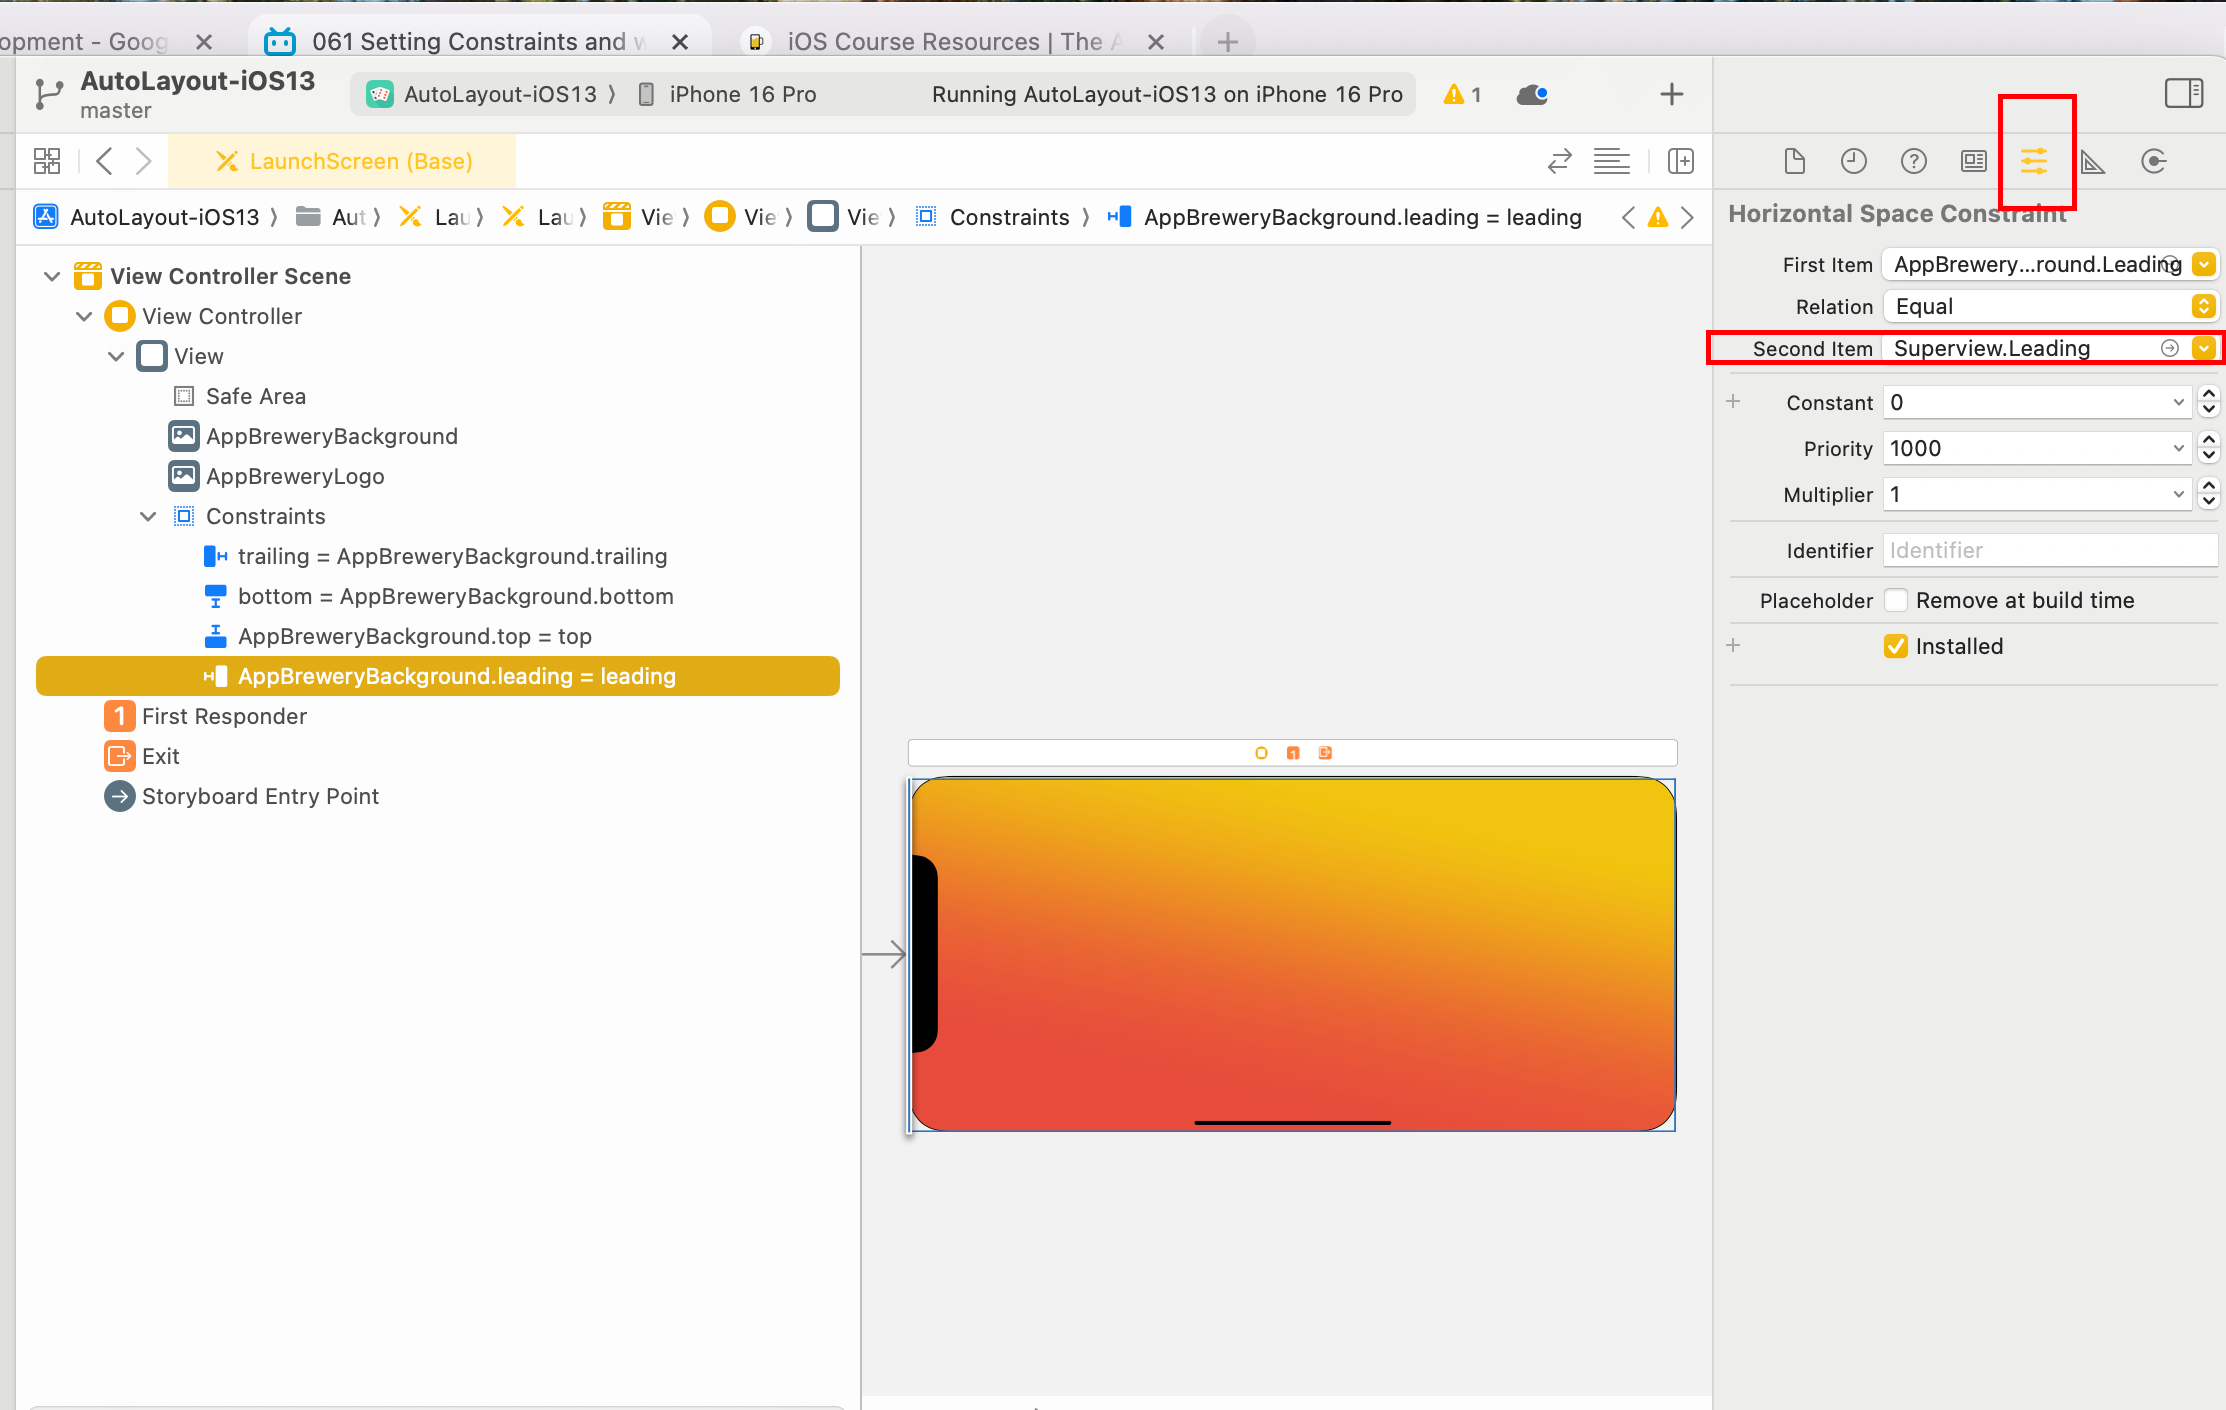Open the Identity inspector

(1973, 161)
